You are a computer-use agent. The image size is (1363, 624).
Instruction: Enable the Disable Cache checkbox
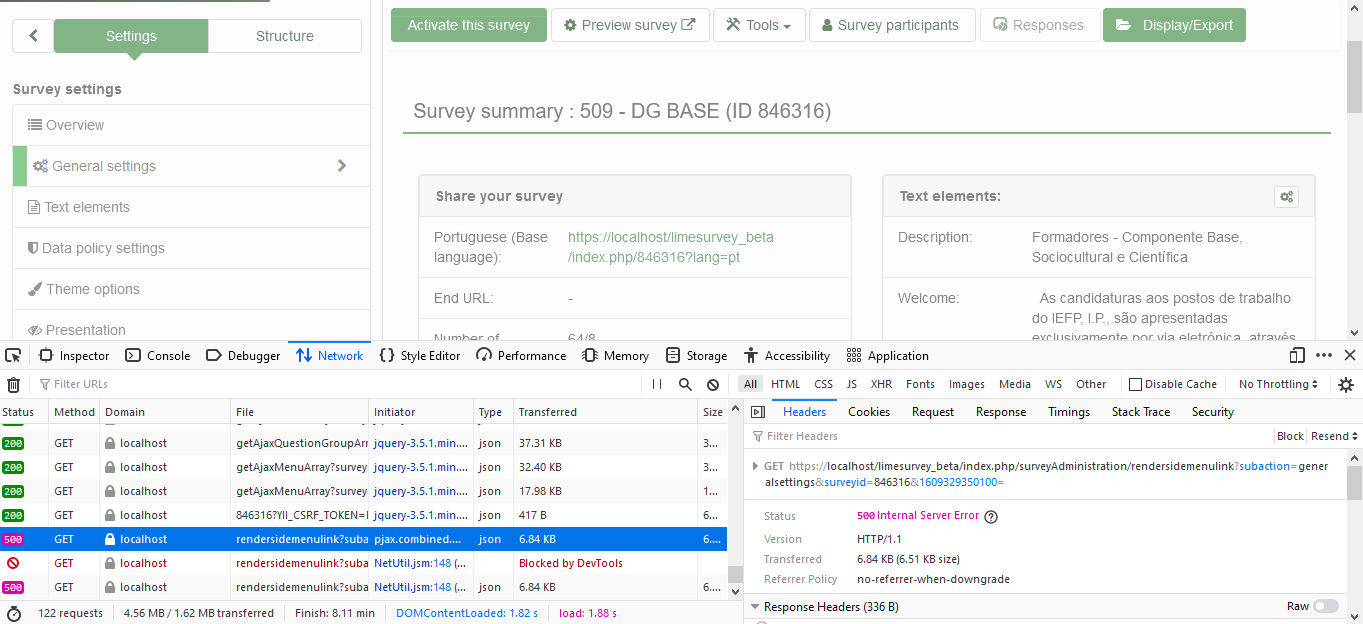click(x=1135, y=384)
